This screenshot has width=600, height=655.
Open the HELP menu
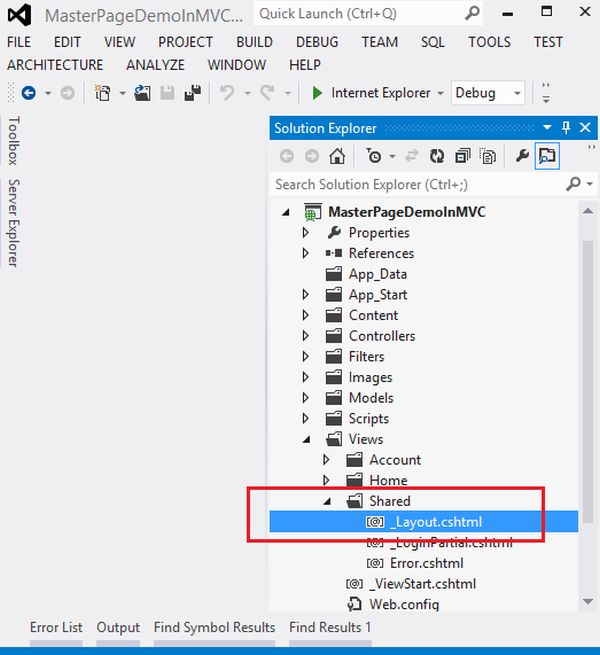pos(305,65)
